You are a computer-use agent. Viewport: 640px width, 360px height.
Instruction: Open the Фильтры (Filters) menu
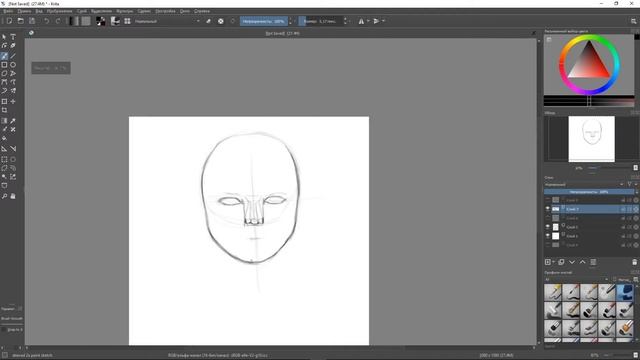tap(124, 11)
